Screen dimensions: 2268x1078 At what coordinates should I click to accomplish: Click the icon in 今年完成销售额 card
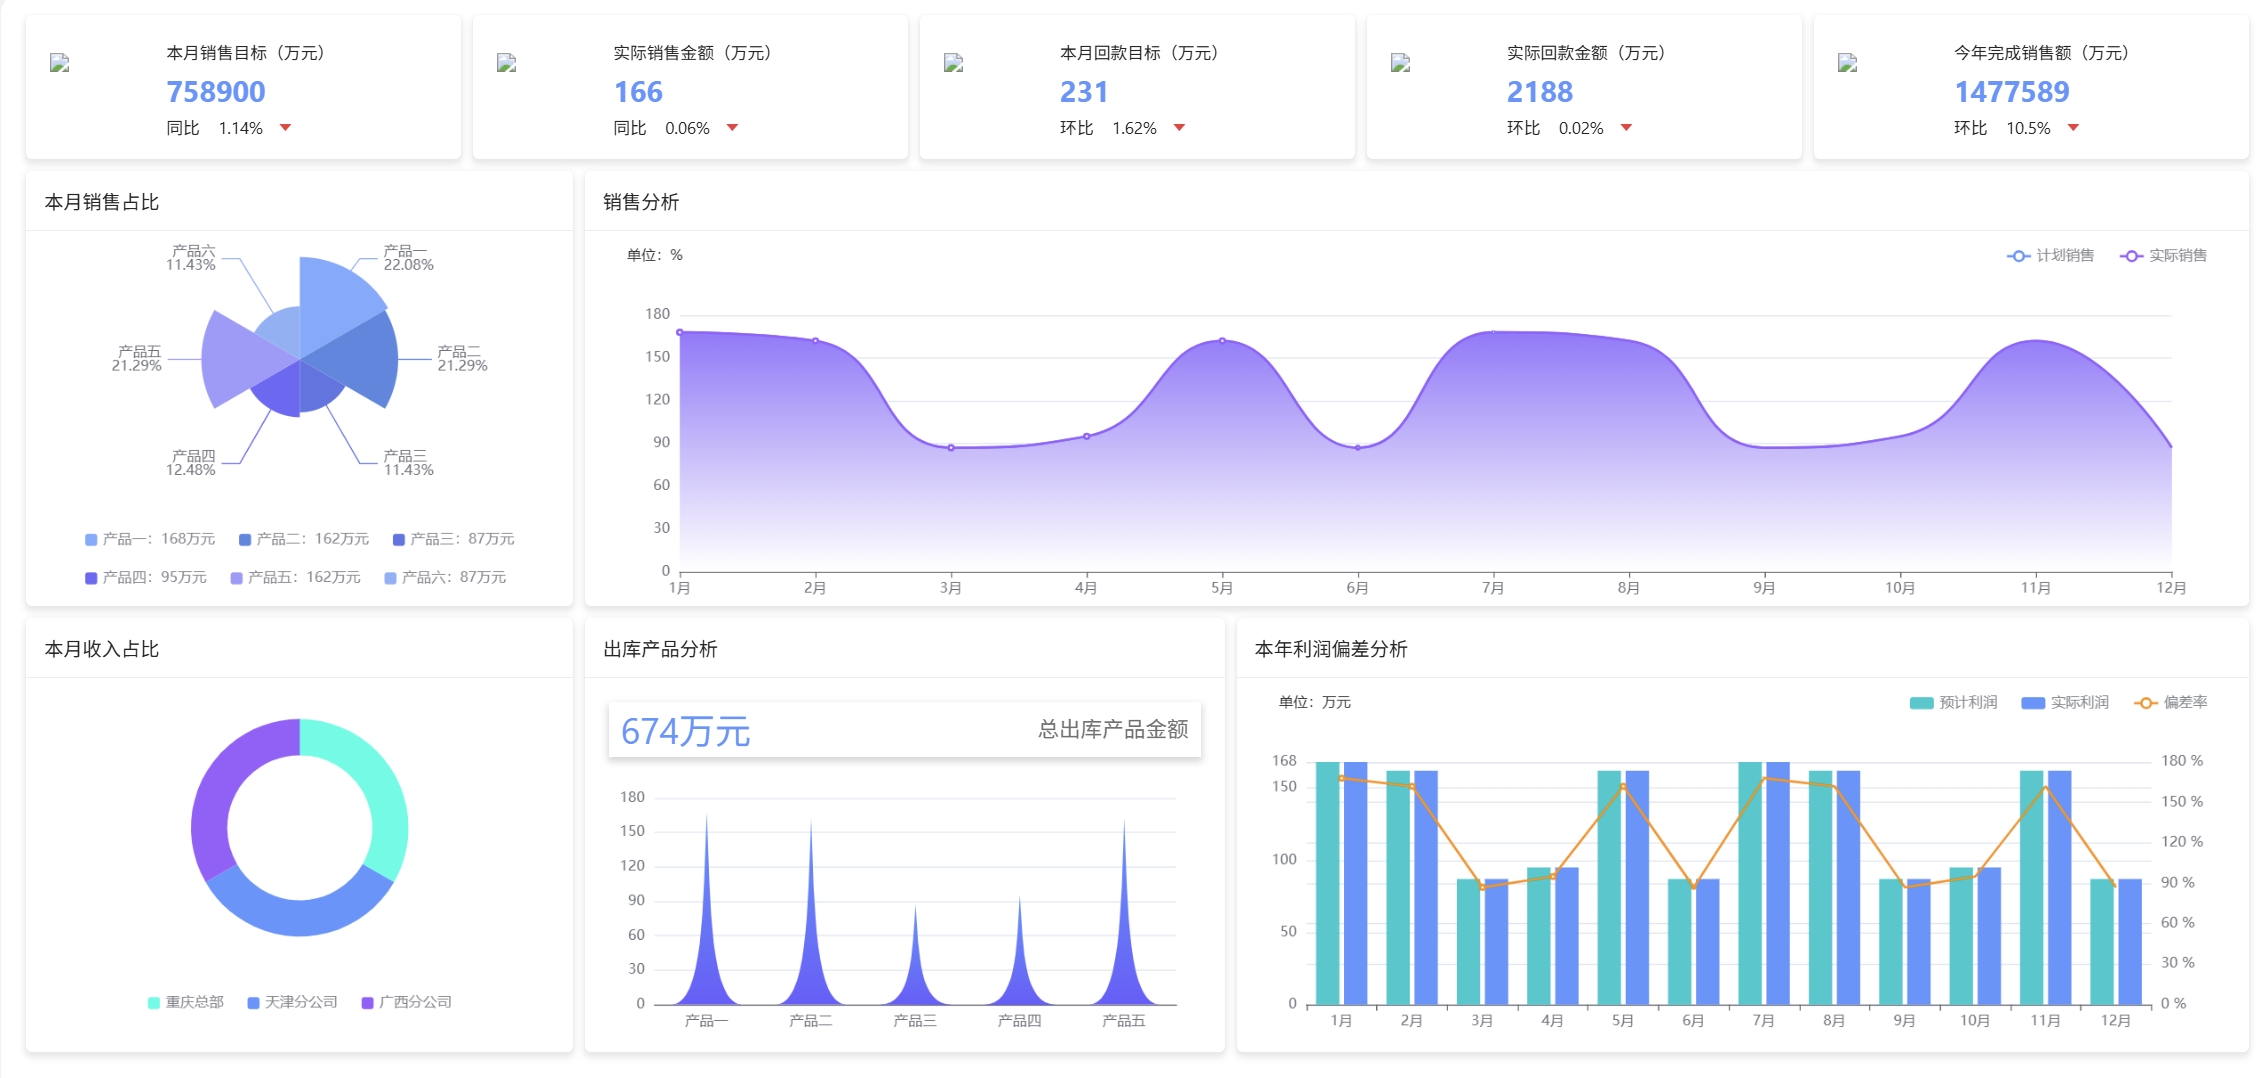point(1848,64)
